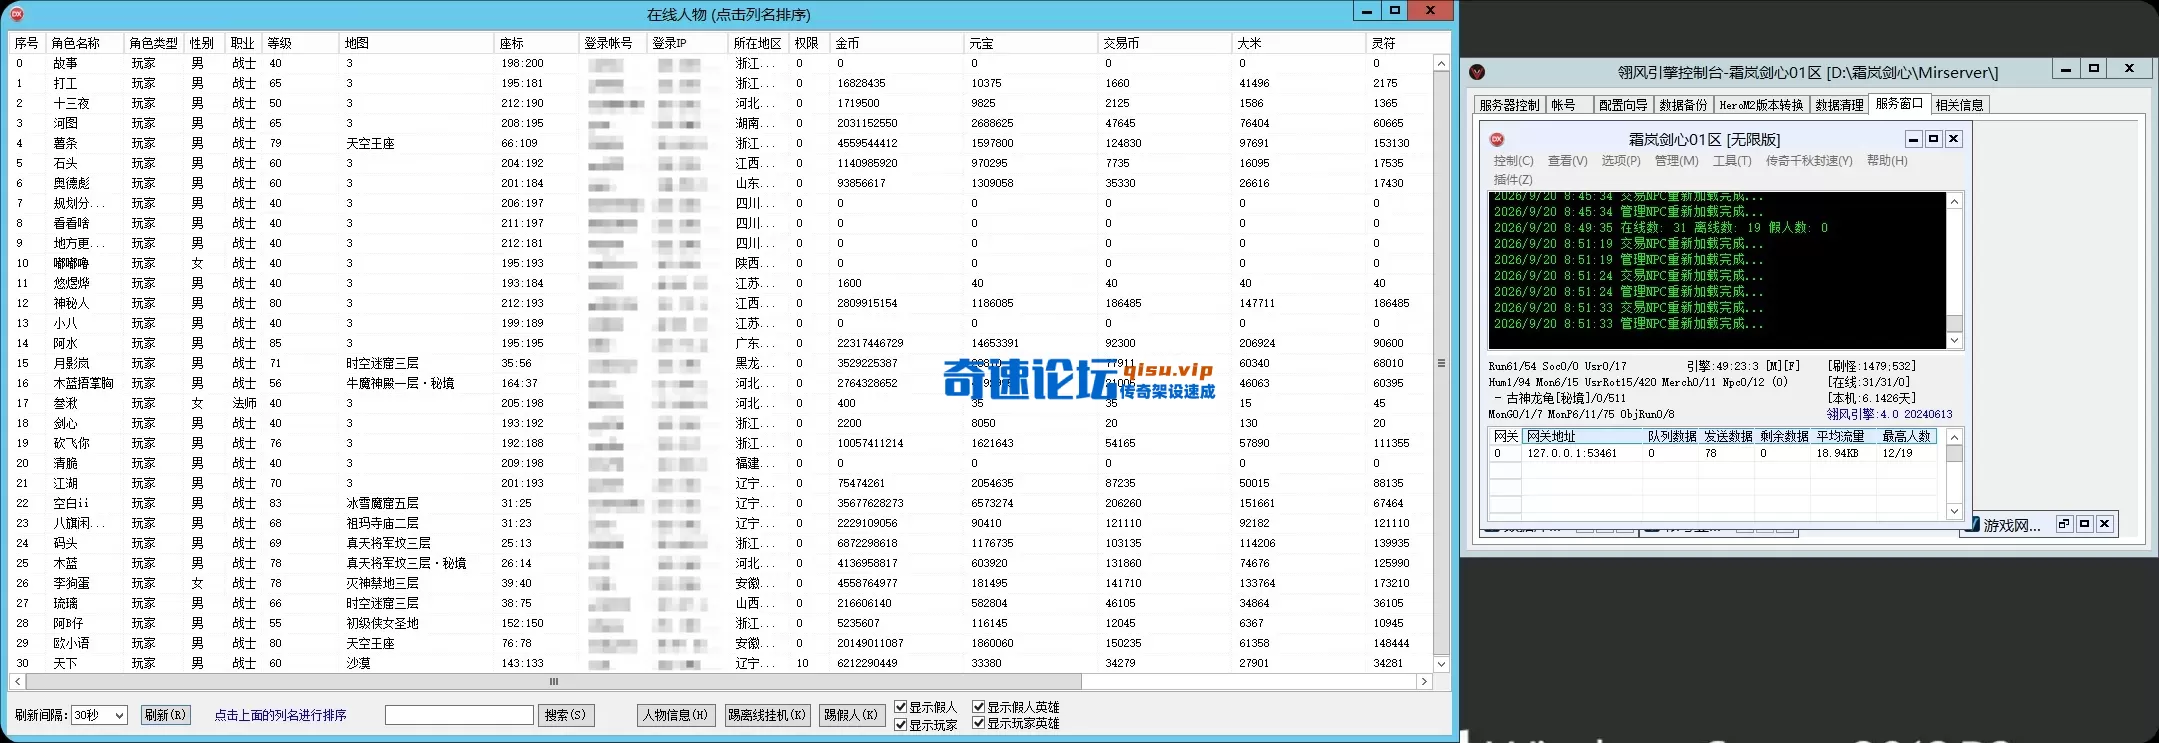Open 人物信息(H) for the selected character
Viewport: 2159px width, 743px height.
675,715
